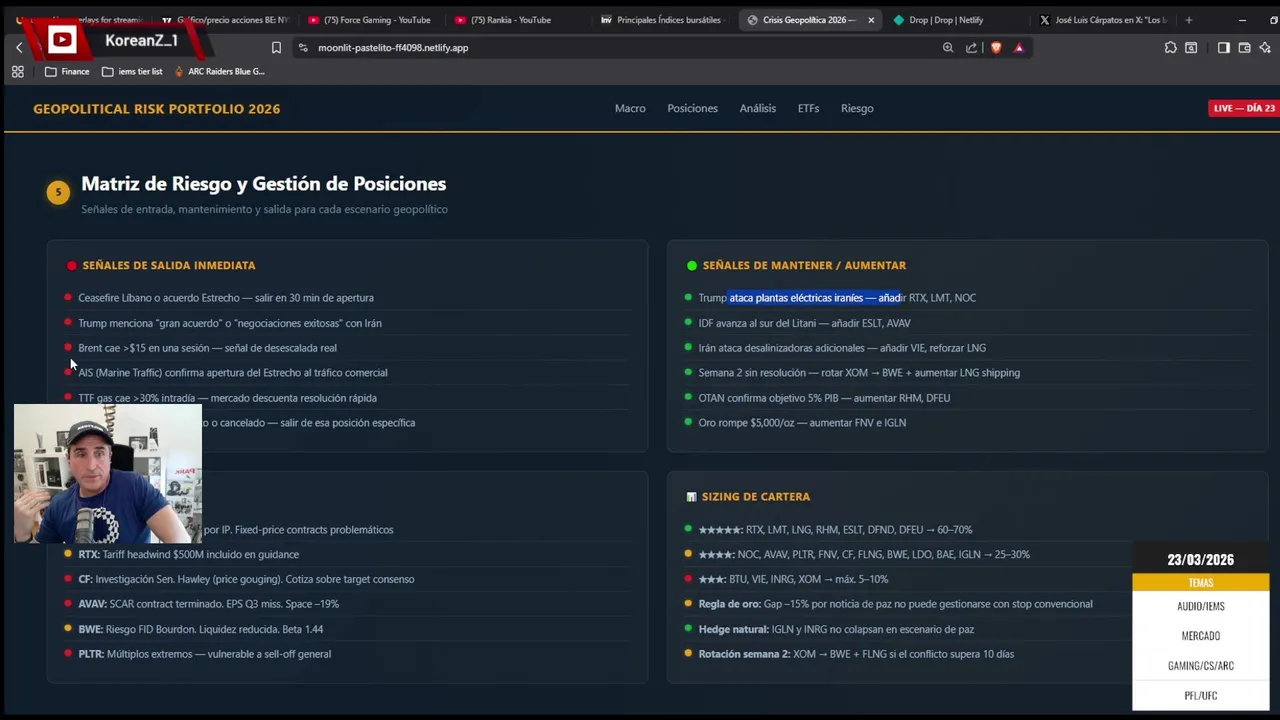Switch to José Luis Cárpatos X tab
Viewport: 1280px width, 720px height.
point(1103,20)
